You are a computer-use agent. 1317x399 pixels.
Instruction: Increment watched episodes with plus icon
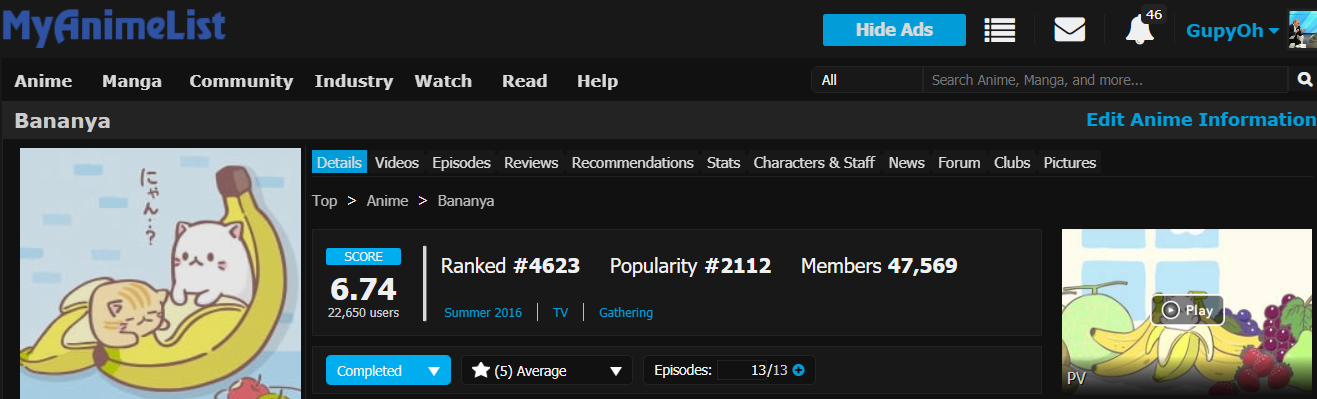point(798,371)
